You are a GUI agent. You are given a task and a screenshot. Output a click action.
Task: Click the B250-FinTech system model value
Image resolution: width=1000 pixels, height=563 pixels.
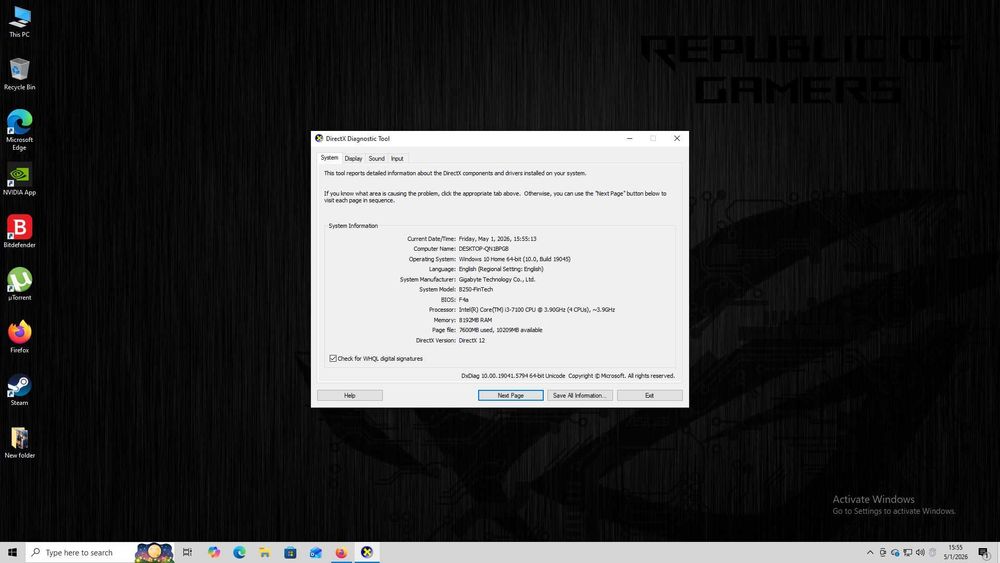coord(476,289)
